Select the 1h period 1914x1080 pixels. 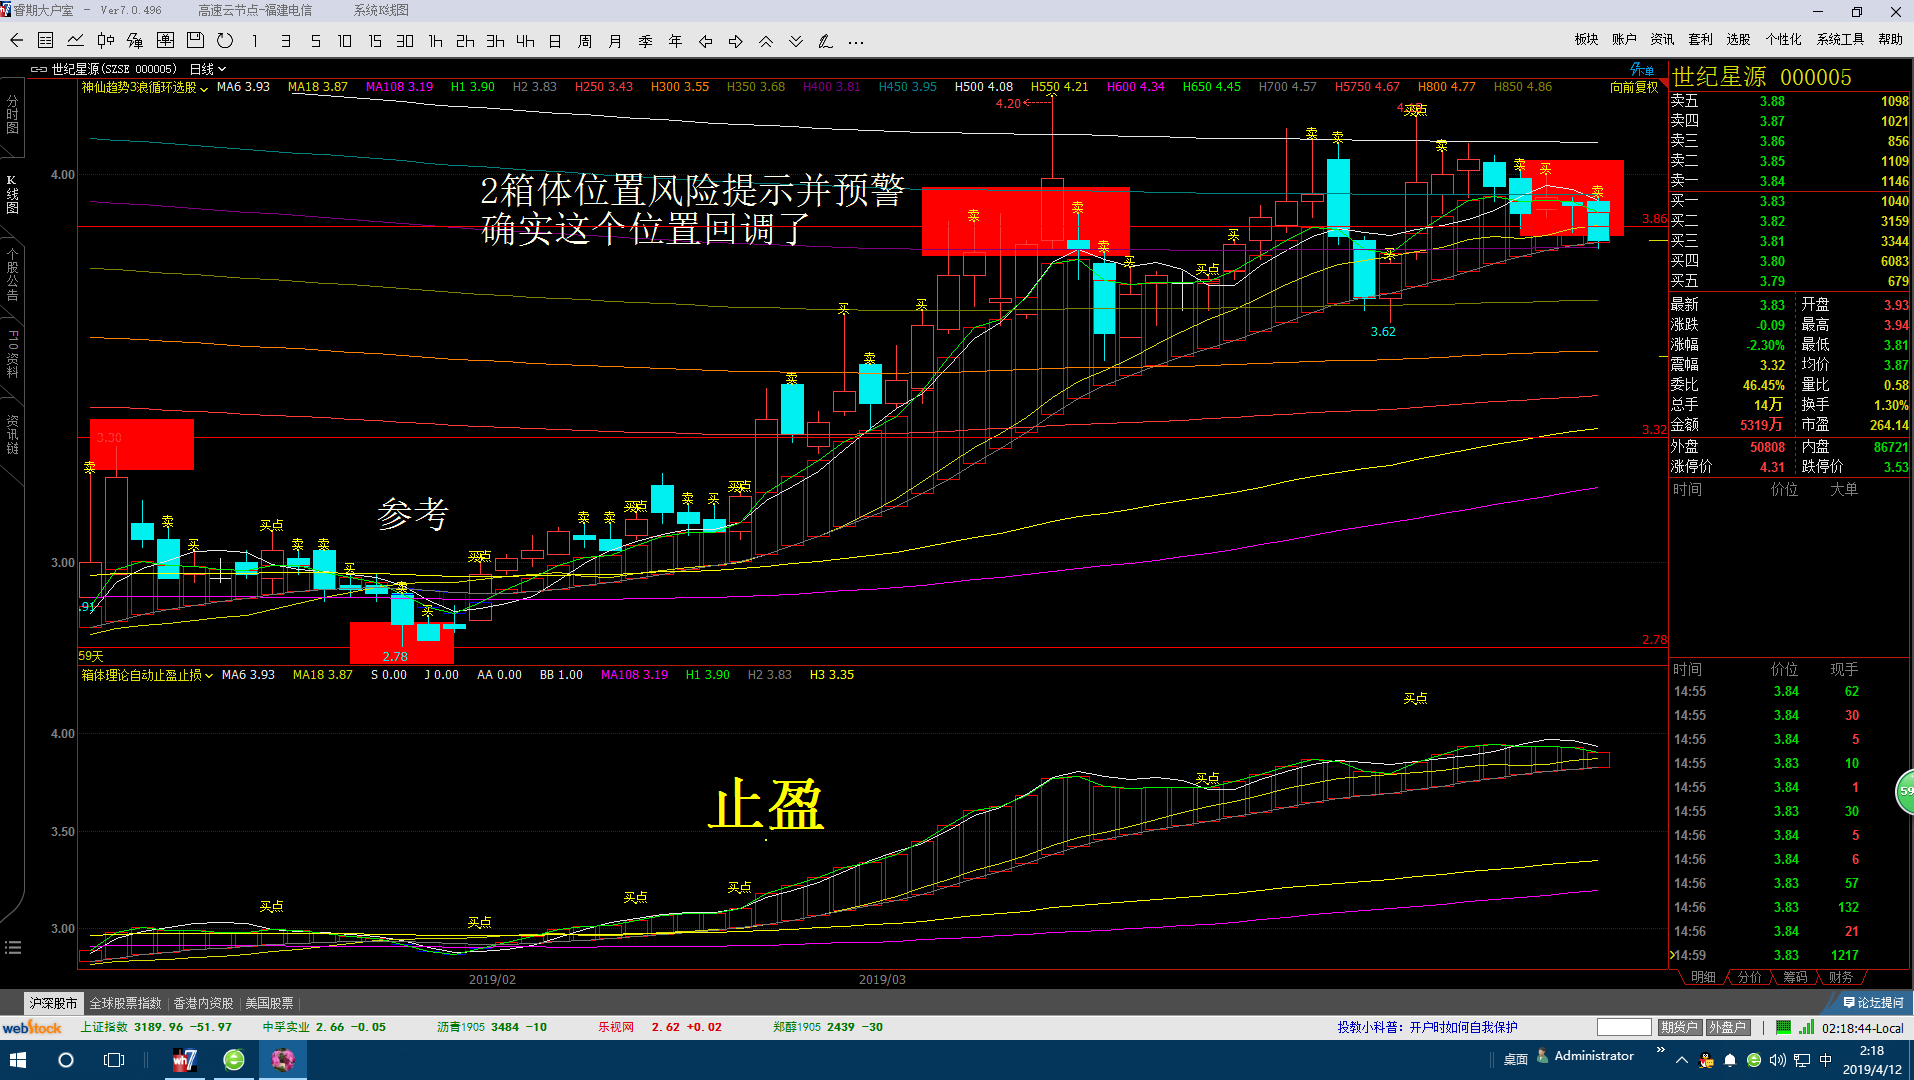[x=435, y=41]
